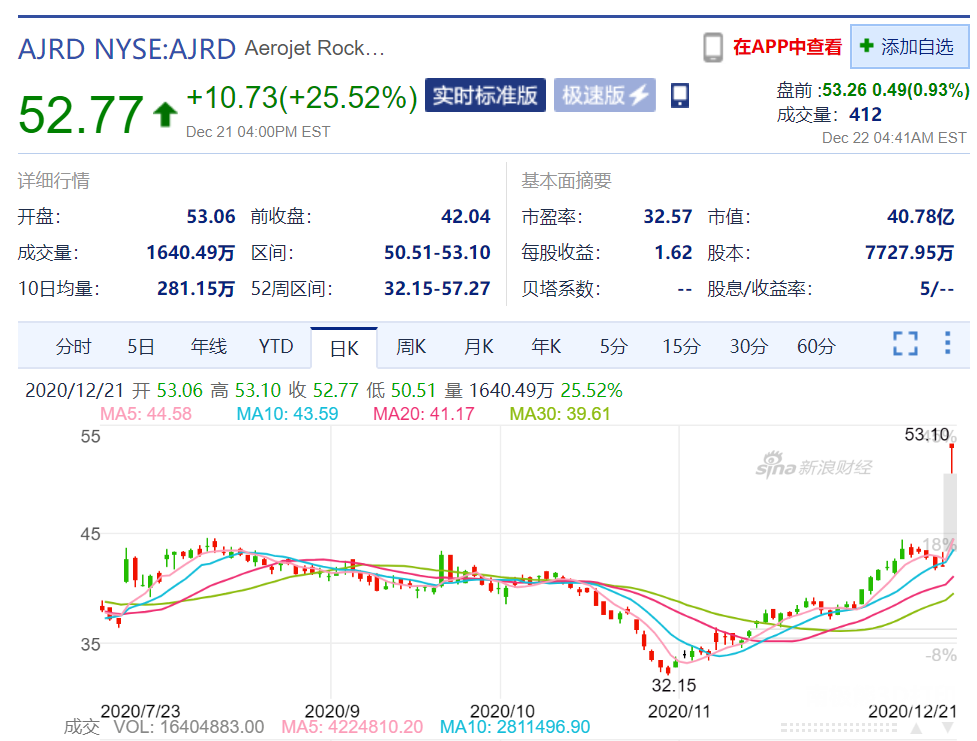The image size is (977, 741).
Task: Click the volume MA5: 4224810.20 label
Action: click(x=352, y=727)
